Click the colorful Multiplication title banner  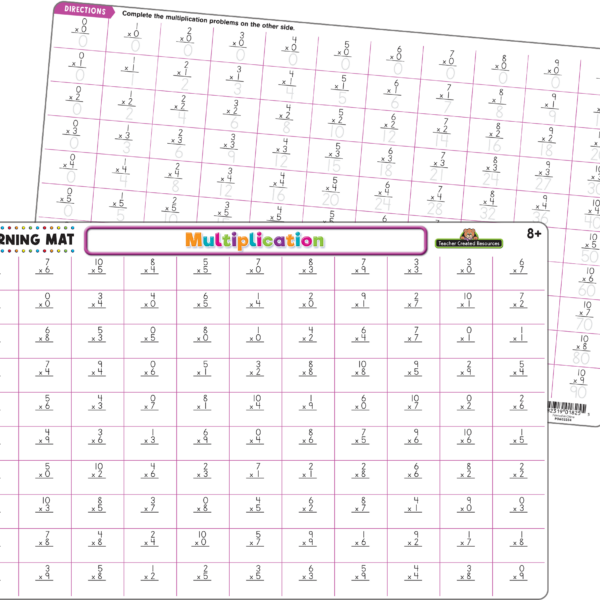[x=255, y=241]
